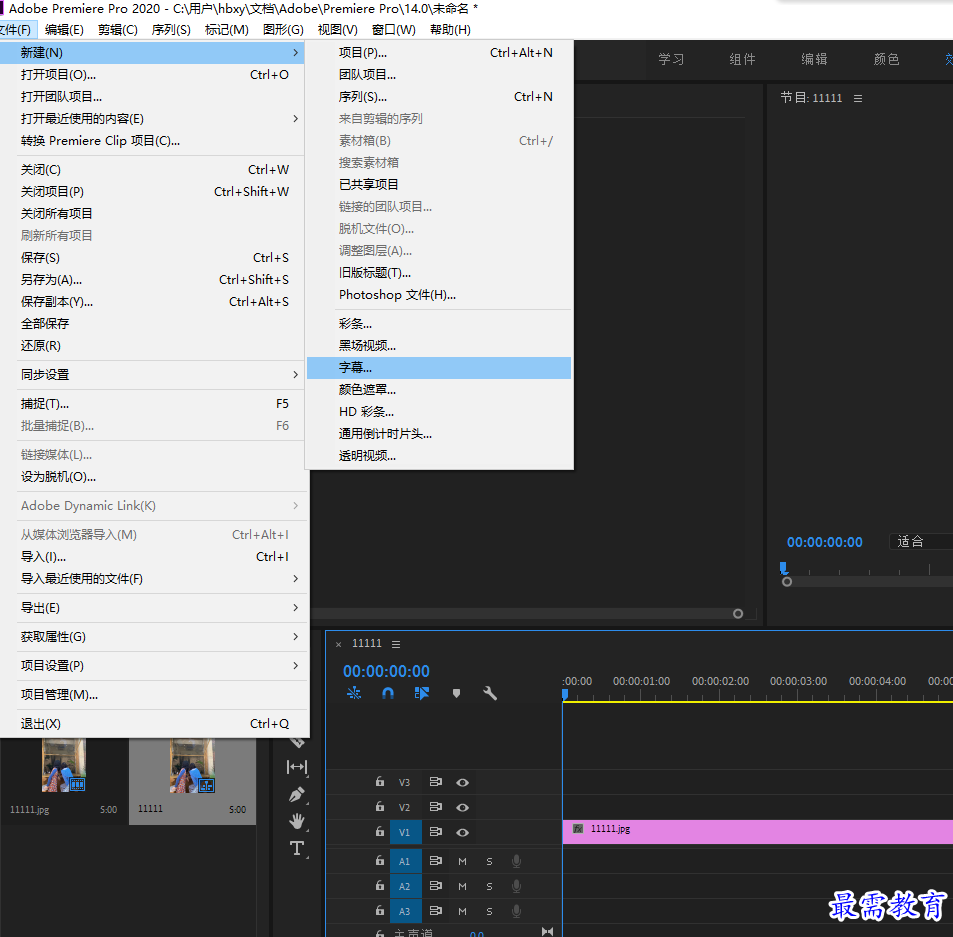Viewport: 953px width, 937px height.
Task: Expand the 获取属性(G) submenu
Action: click(x=152, y=637)
